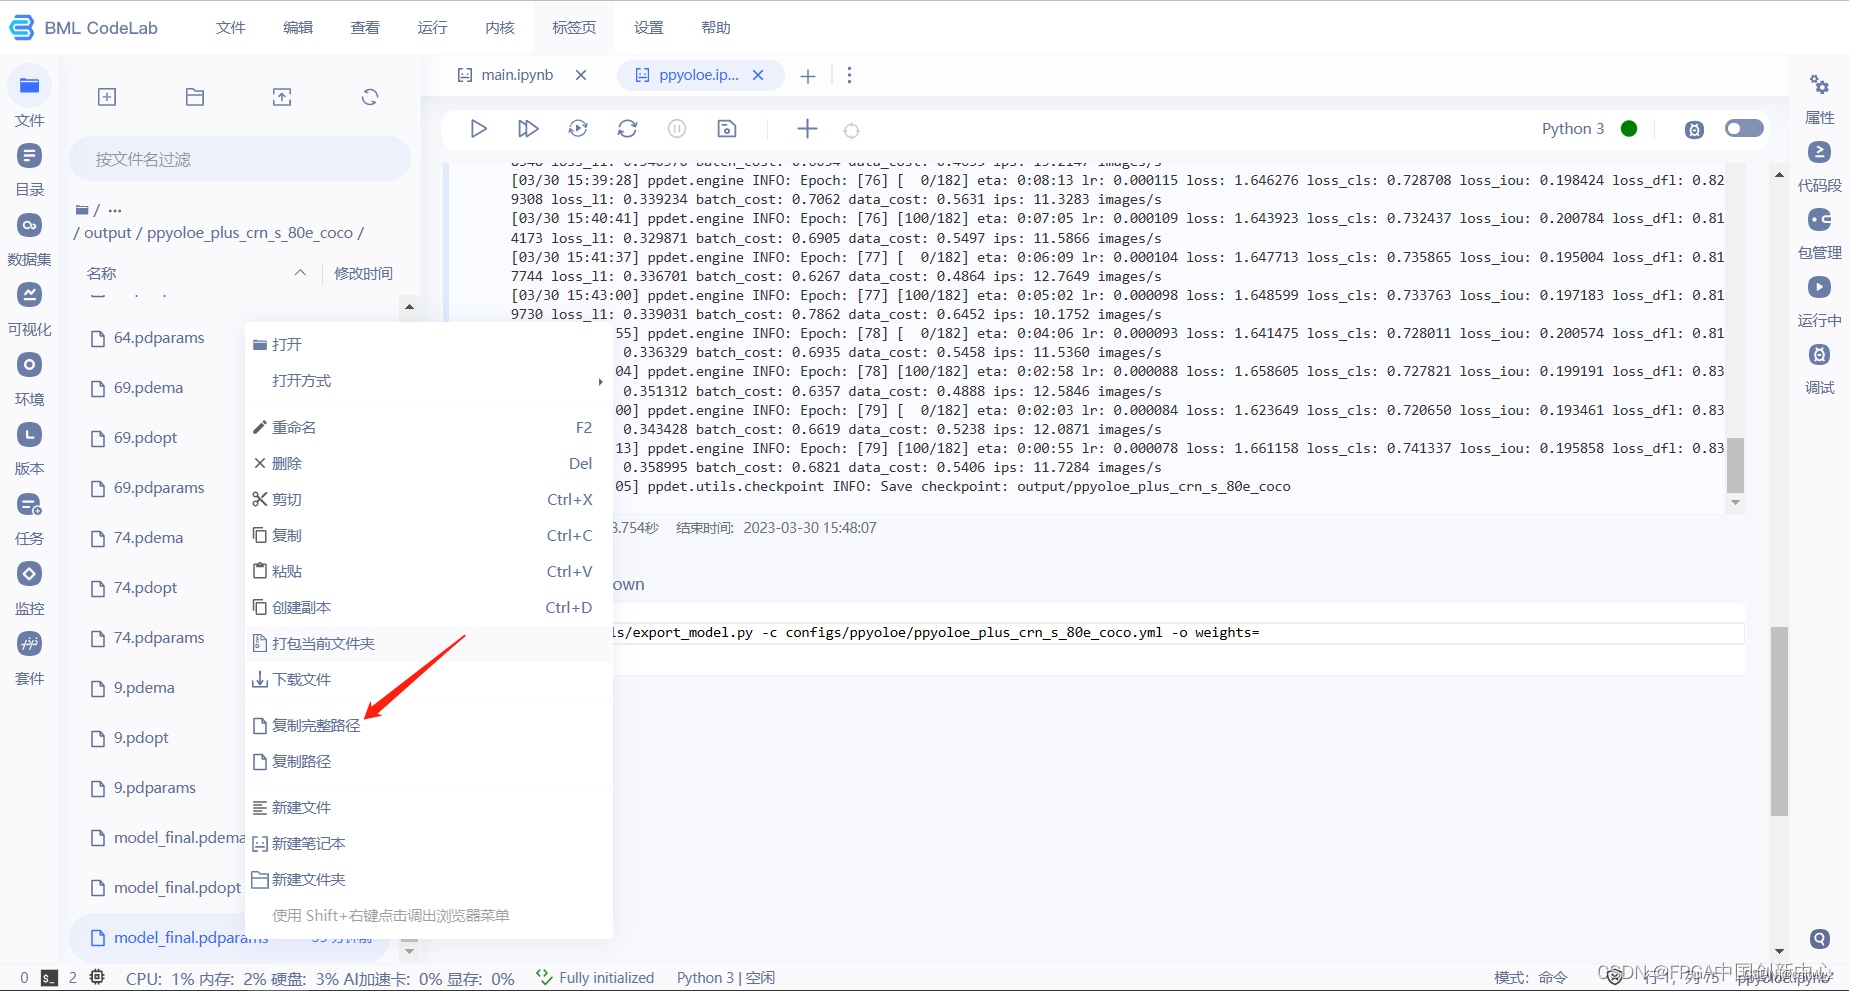Image resolution: width=1849 pixels, height=991 pixels.
Task: Open the 标签页 menu
Action: click(574, 27)
